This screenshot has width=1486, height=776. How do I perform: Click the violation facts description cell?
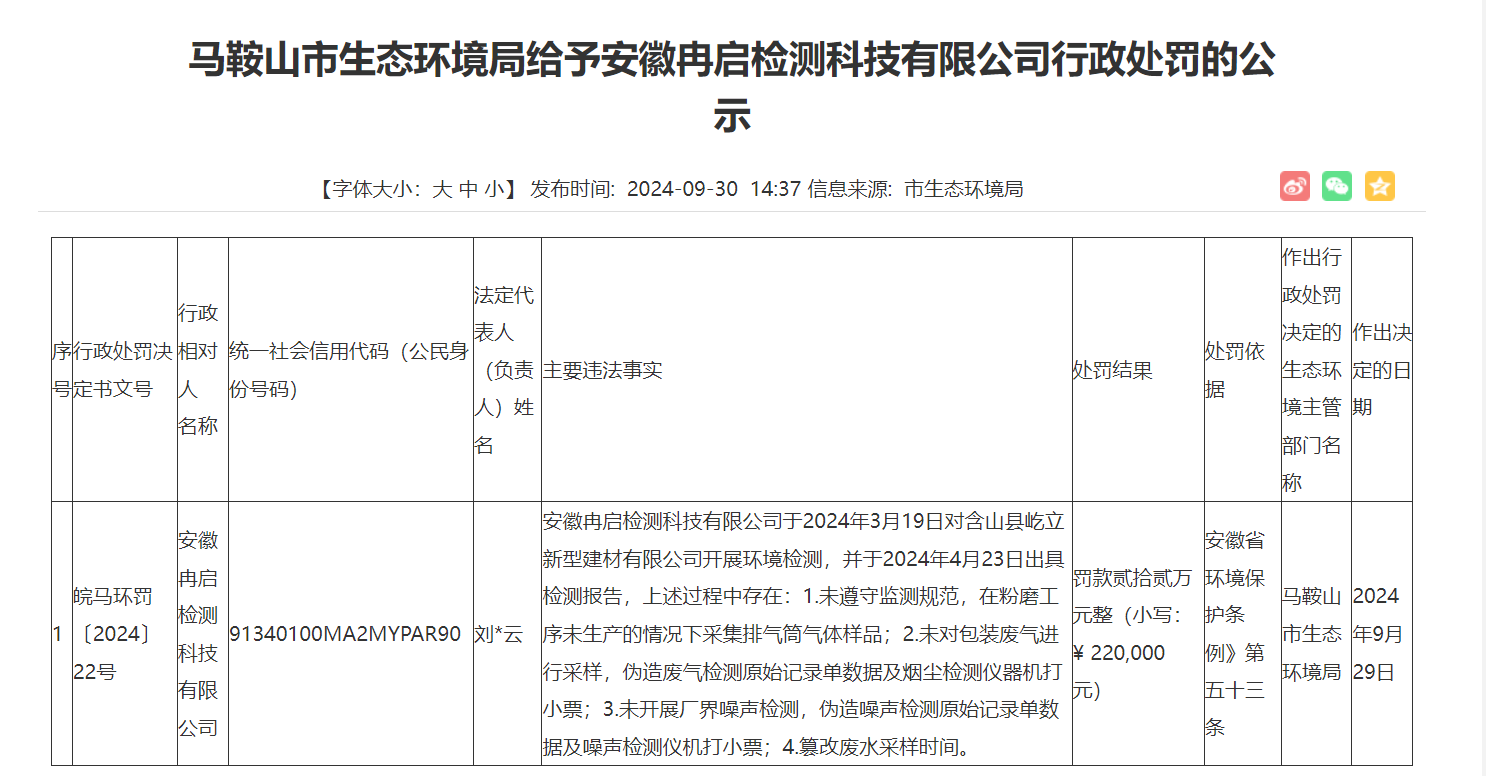(x=806, y=634)
